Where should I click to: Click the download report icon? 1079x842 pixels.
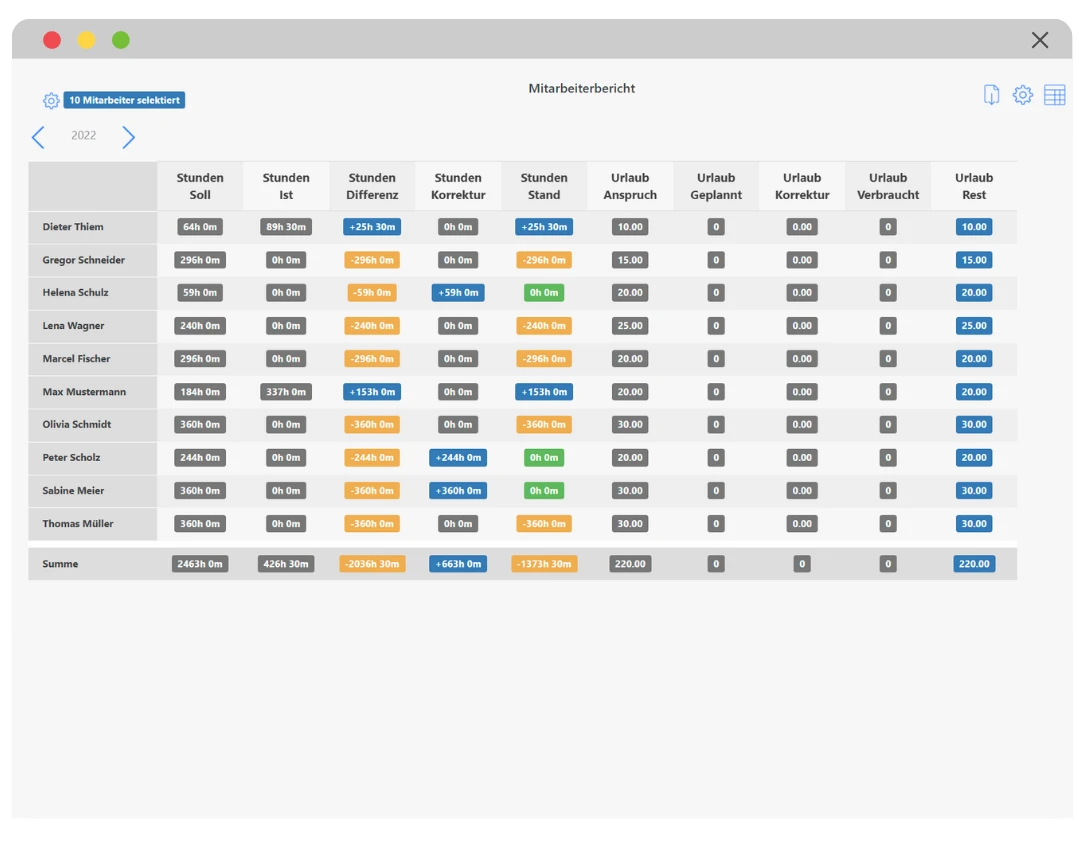(991, 95)
